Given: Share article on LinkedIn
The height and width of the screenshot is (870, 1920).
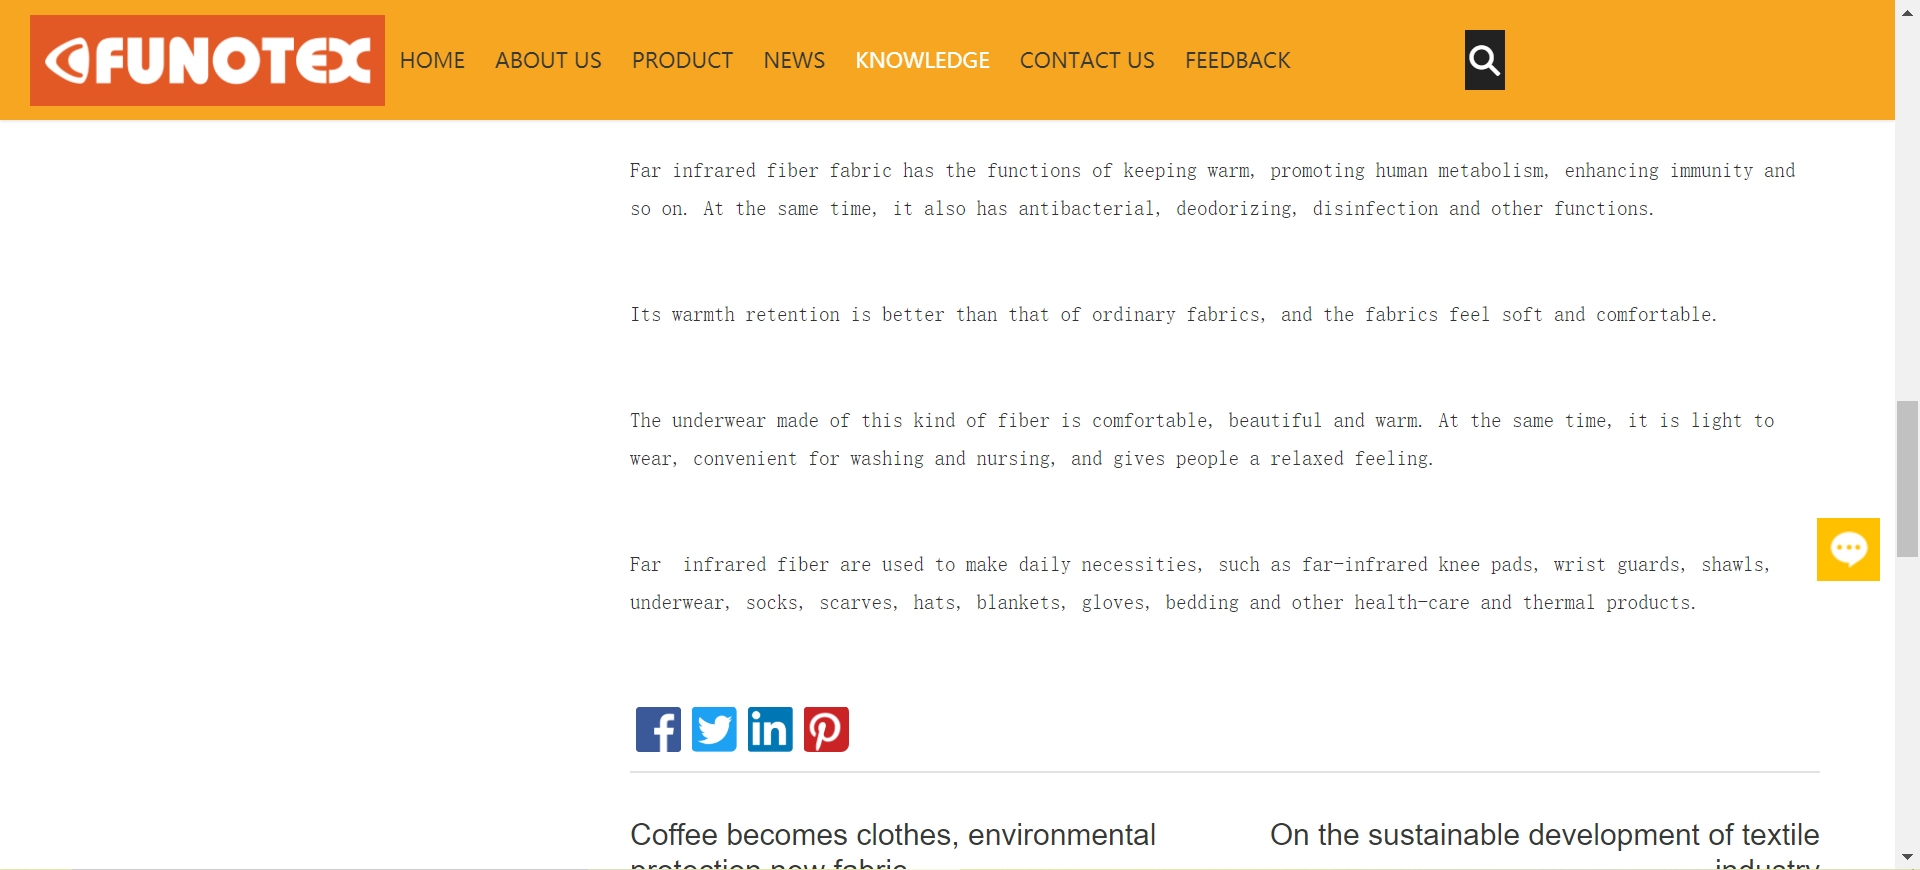Looking at the screenshot, I should point(770,729).
